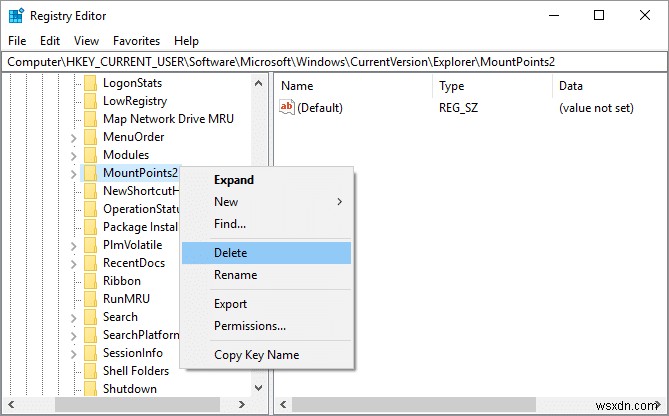Expand the MenuOrder key

[73, 138]
